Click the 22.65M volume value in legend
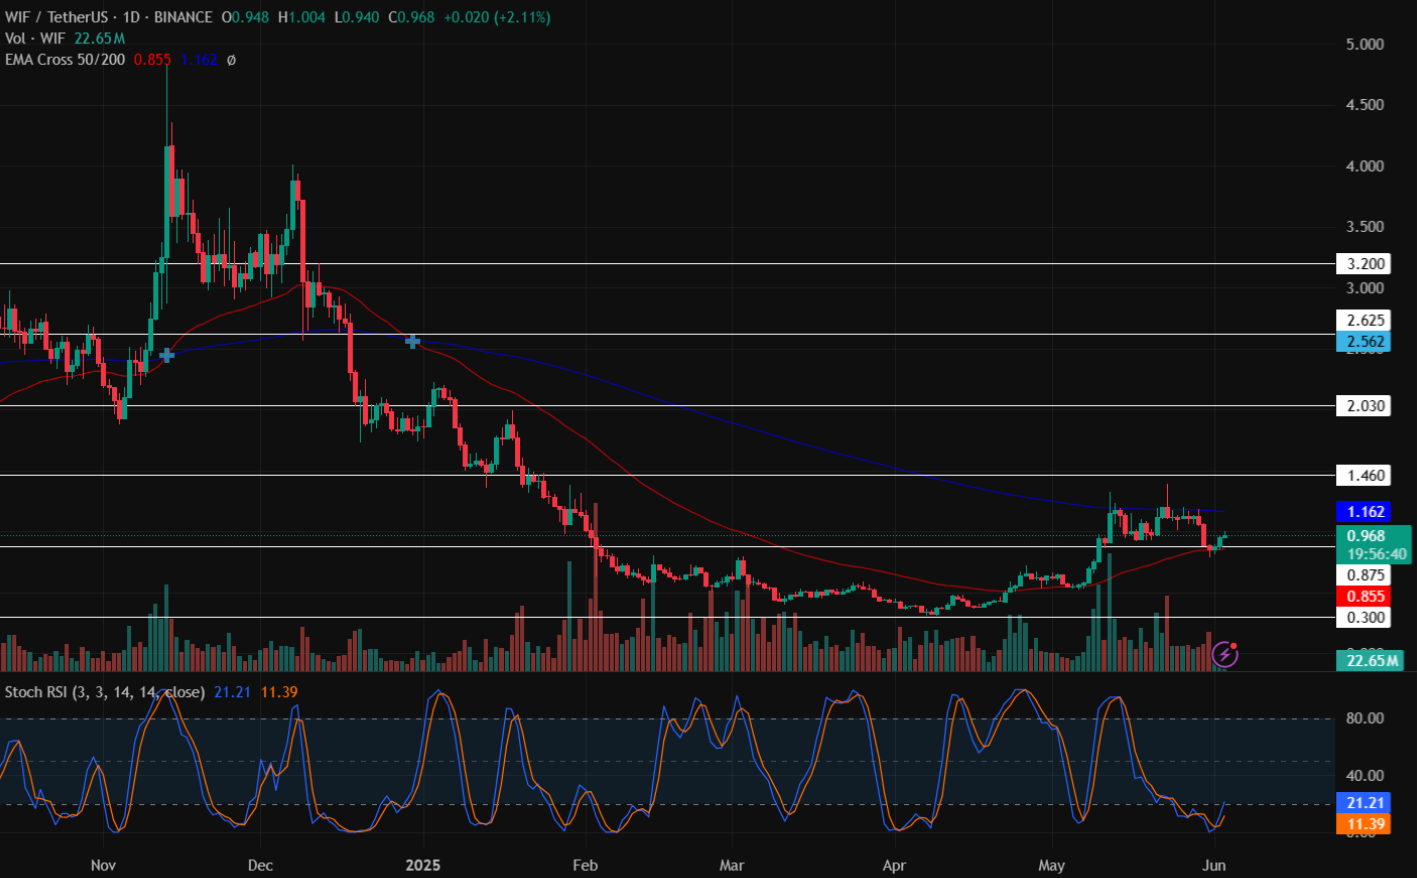 (x=99, y=38)
